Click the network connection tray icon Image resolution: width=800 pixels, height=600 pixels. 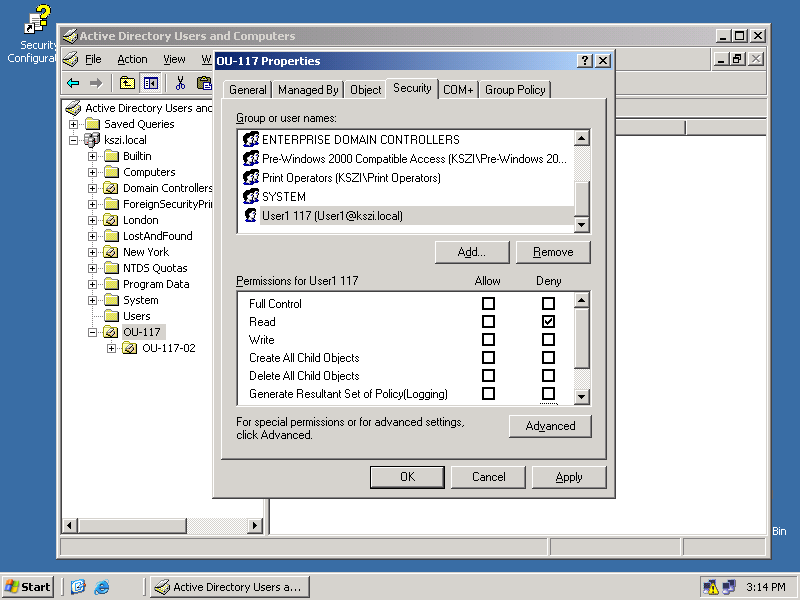(x=729, y=587)
